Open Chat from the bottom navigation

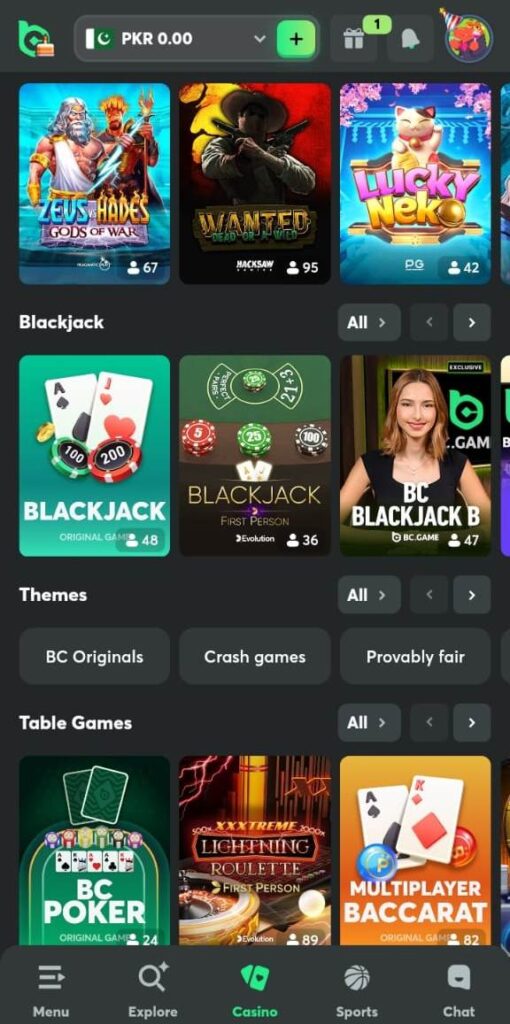459,990
